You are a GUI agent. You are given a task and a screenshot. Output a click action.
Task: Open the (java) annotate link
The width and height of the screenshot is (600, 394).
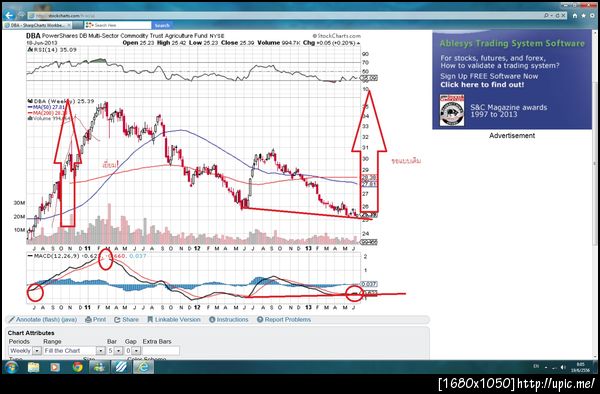click(70, 319)
